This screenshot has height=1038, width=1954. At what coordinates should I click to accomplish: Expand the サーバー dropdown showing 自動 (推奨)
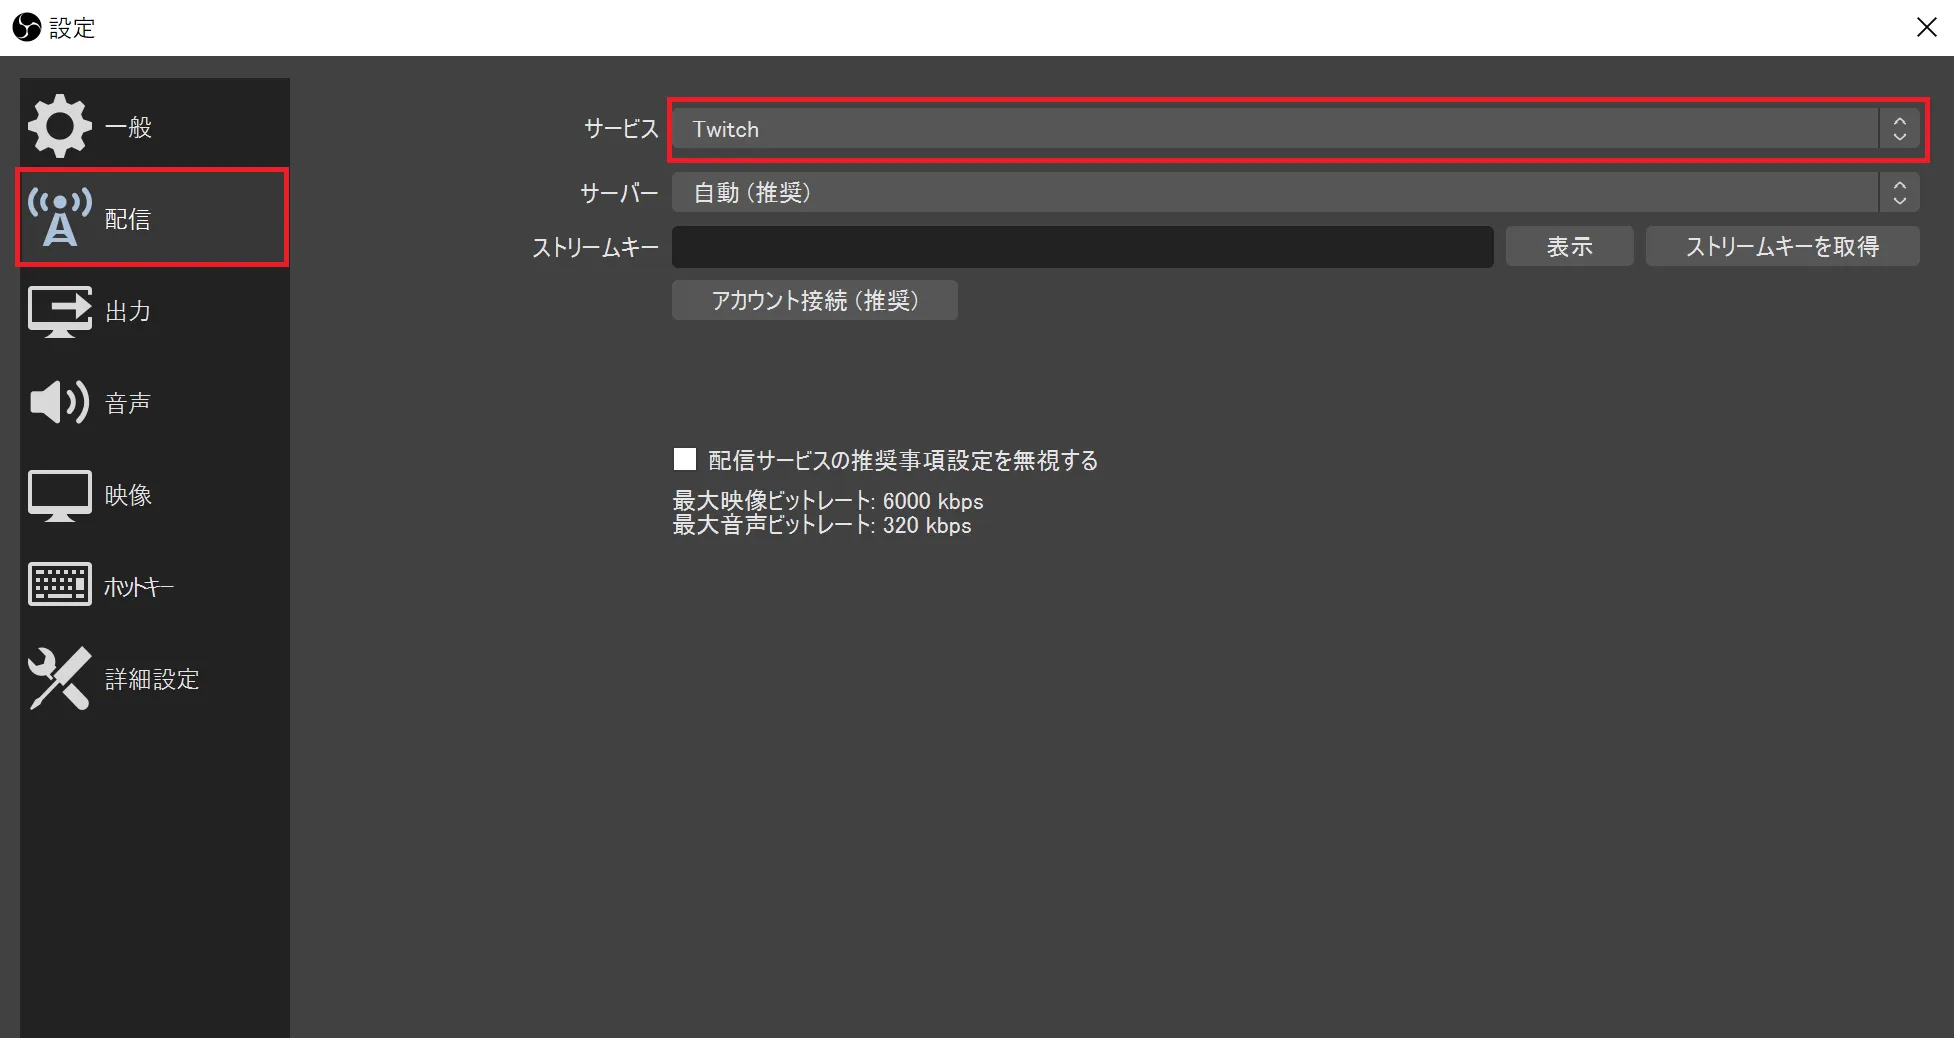coord(1296,192)
